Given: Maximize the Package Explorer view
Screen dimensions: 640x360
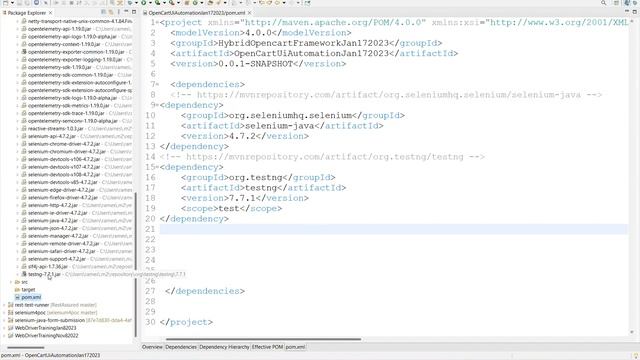Looking at the screenshot, I should pyautogui.click(x=134, y=12).
